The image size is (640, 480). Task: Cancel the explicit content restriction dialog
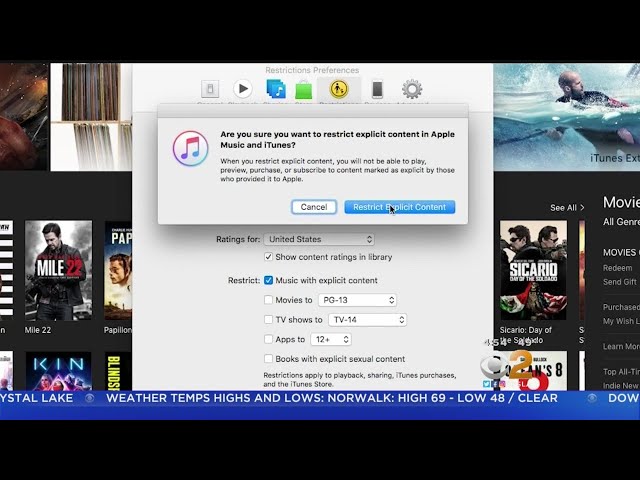tap(314, 207)
